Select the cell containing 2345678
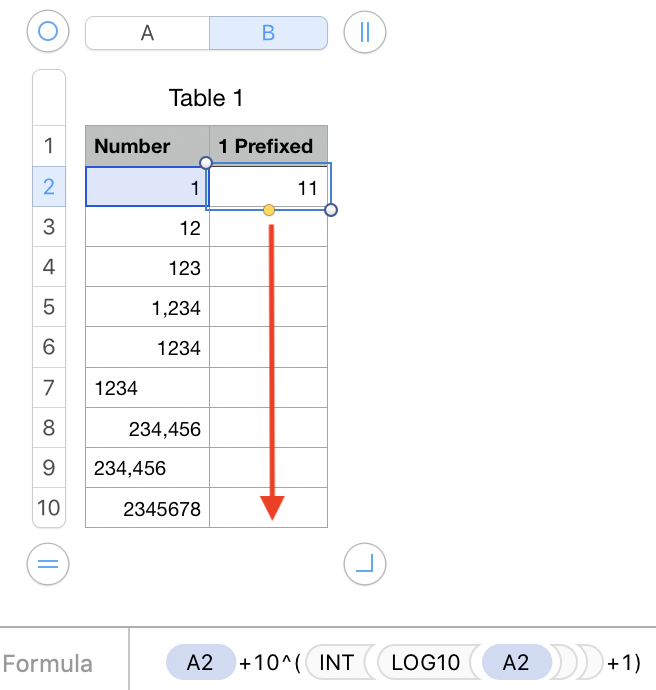The height and width of the screenshot is (690, 656). (147, 508)
